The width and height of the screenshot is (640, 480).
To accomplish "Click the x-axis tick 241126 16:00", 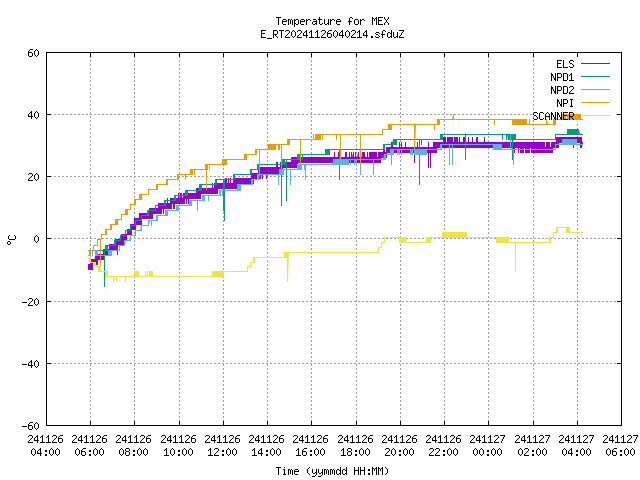I will [311, 446].
